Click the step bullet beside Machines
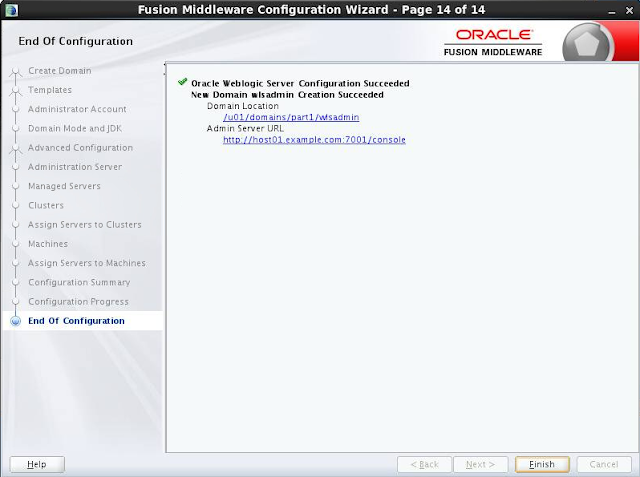Viewport: 640px width, 477px height. click(x=16, y=244)
